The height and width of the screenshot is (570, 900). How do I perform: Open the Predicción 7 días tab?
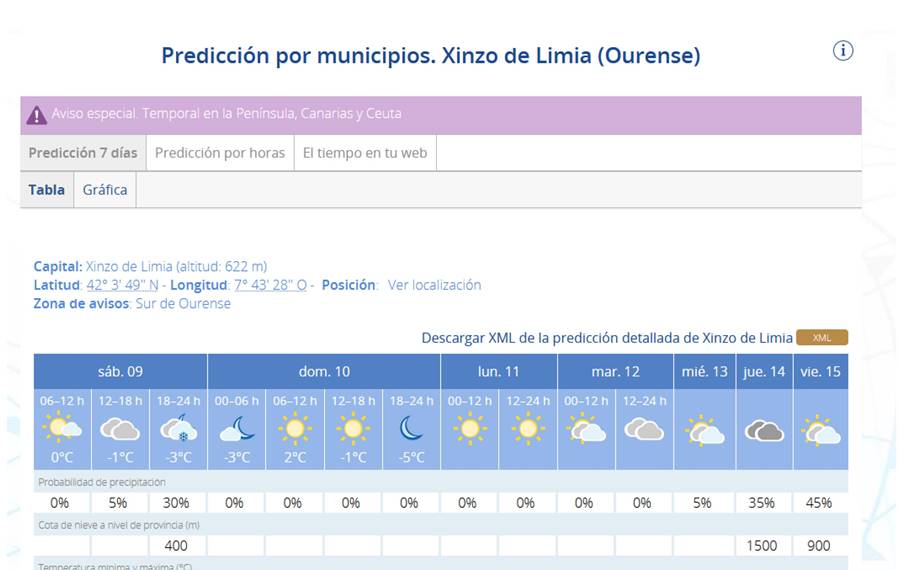pos(83,153)
